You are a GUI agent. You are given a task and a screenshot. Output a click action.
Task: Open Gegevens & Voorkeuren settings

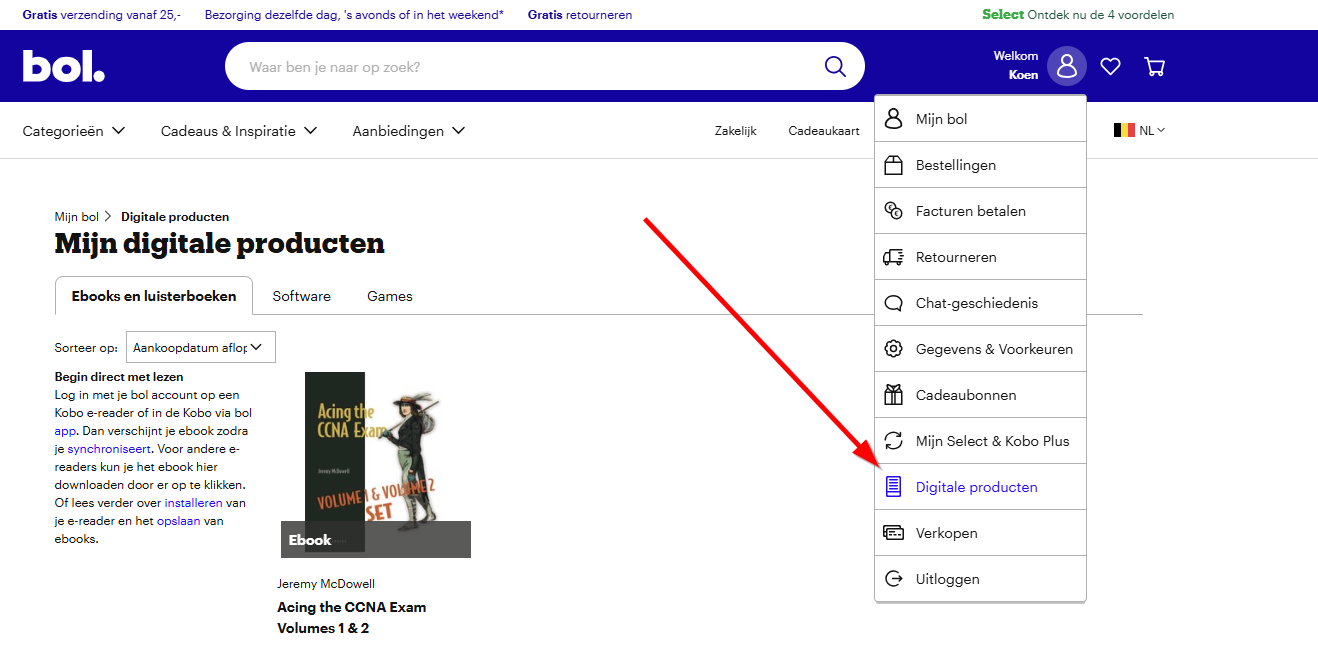(993, 349)
